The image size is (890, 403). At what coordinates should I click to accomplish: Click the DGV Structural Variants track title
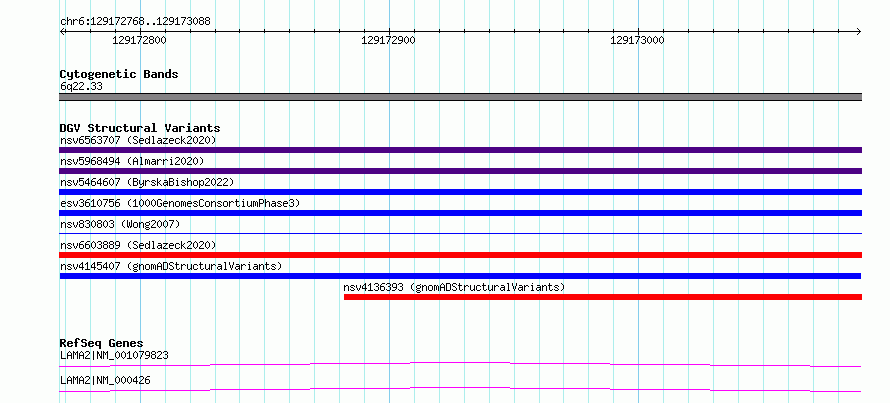coord(140,128)
